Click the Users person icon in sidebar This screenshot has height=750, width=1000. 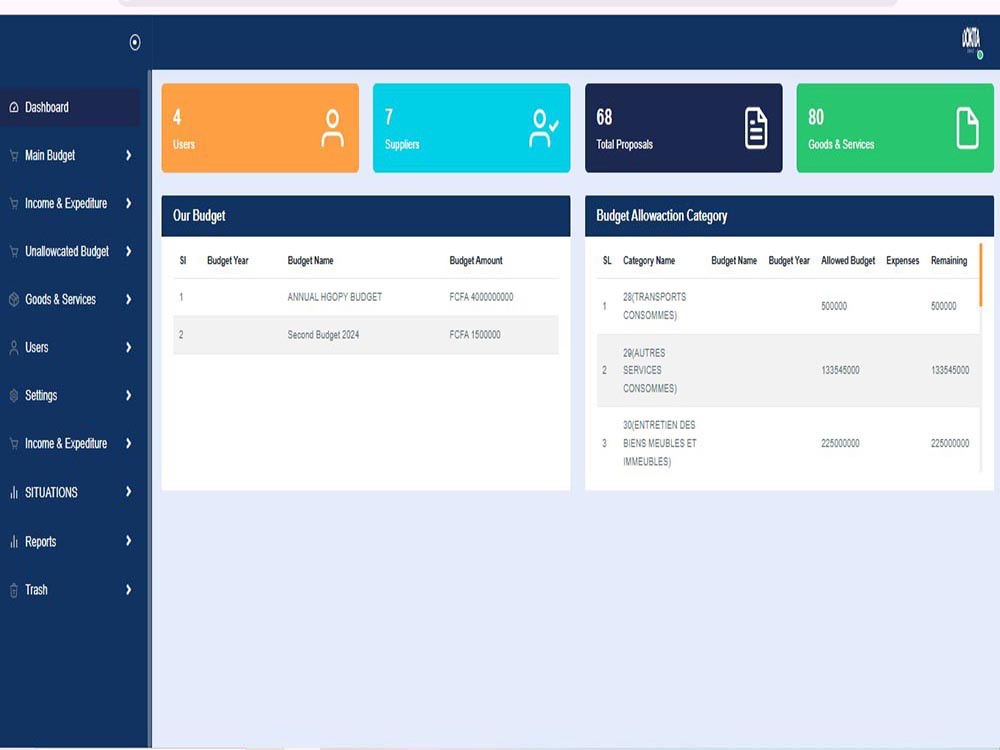14,348
